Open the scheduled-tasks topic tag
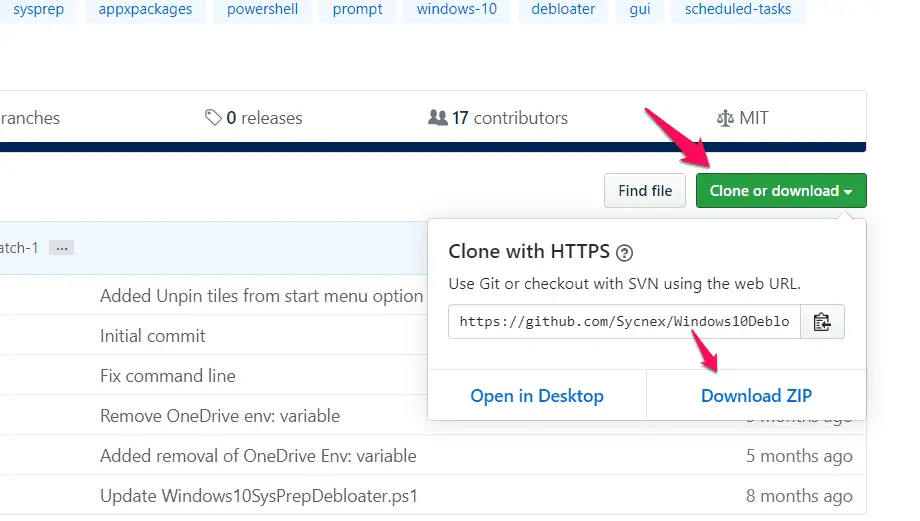This screenshot has width=920, height=521. click(x=738, y=9)
